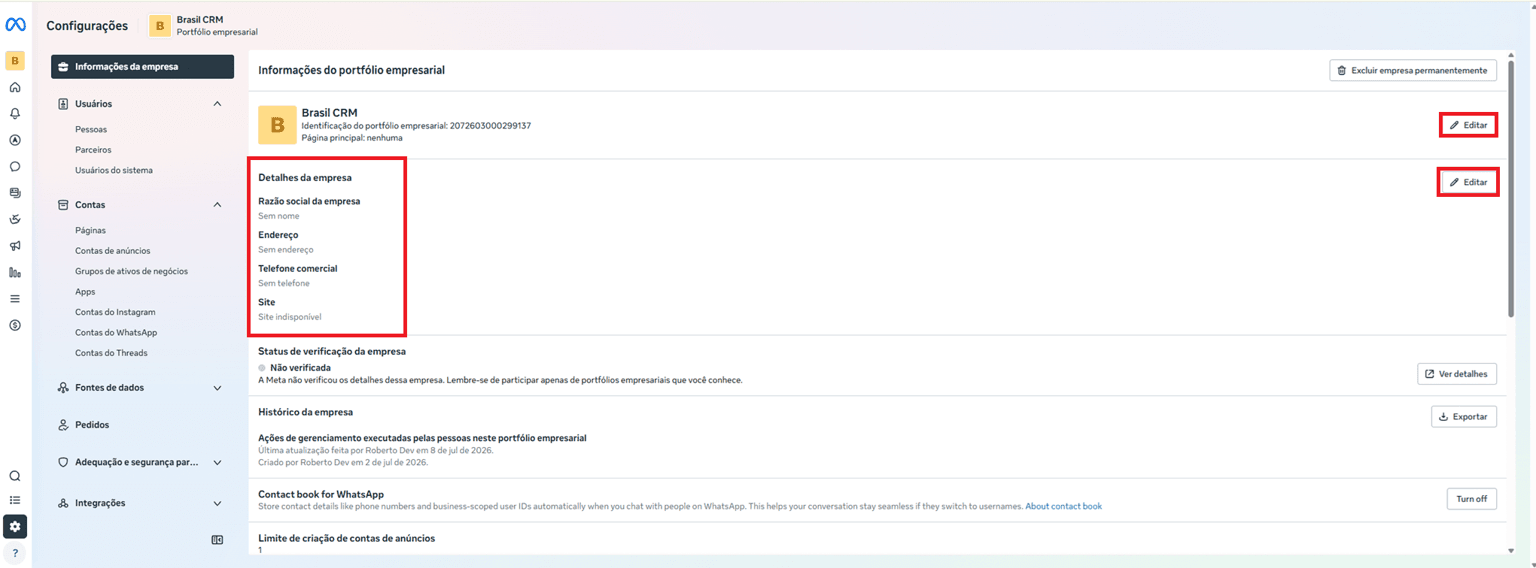Image resolution: width=1536 pixels, height=568 pixels.
Task: Click the download icon on the Exportar button
Action: (x=1443, y=416)
